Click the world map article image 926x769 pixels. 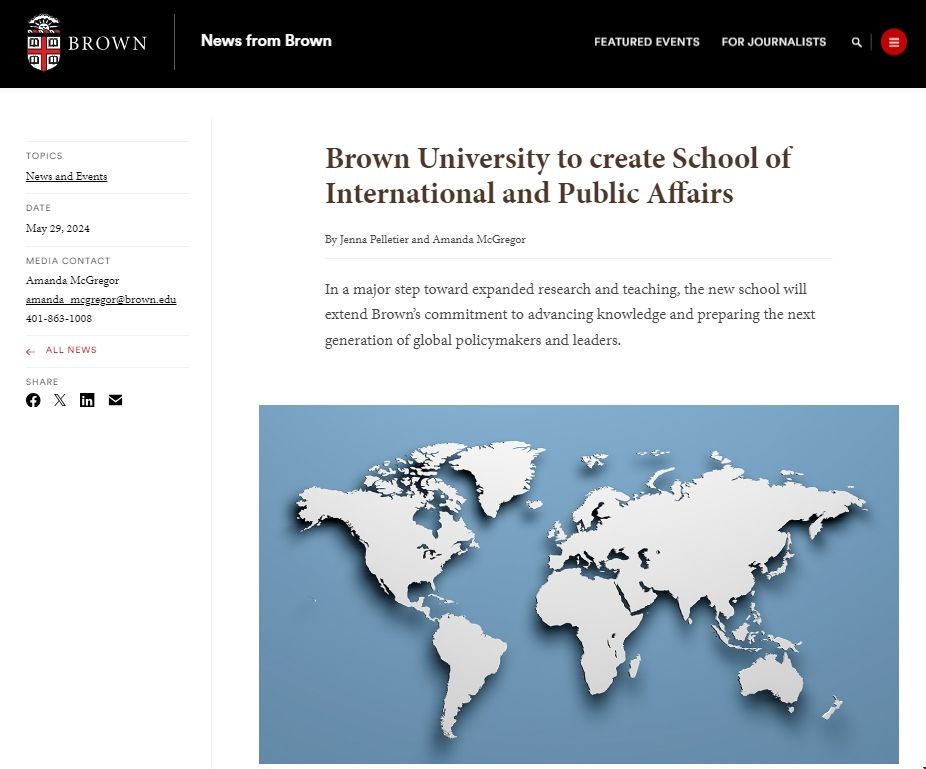point(578,581)
